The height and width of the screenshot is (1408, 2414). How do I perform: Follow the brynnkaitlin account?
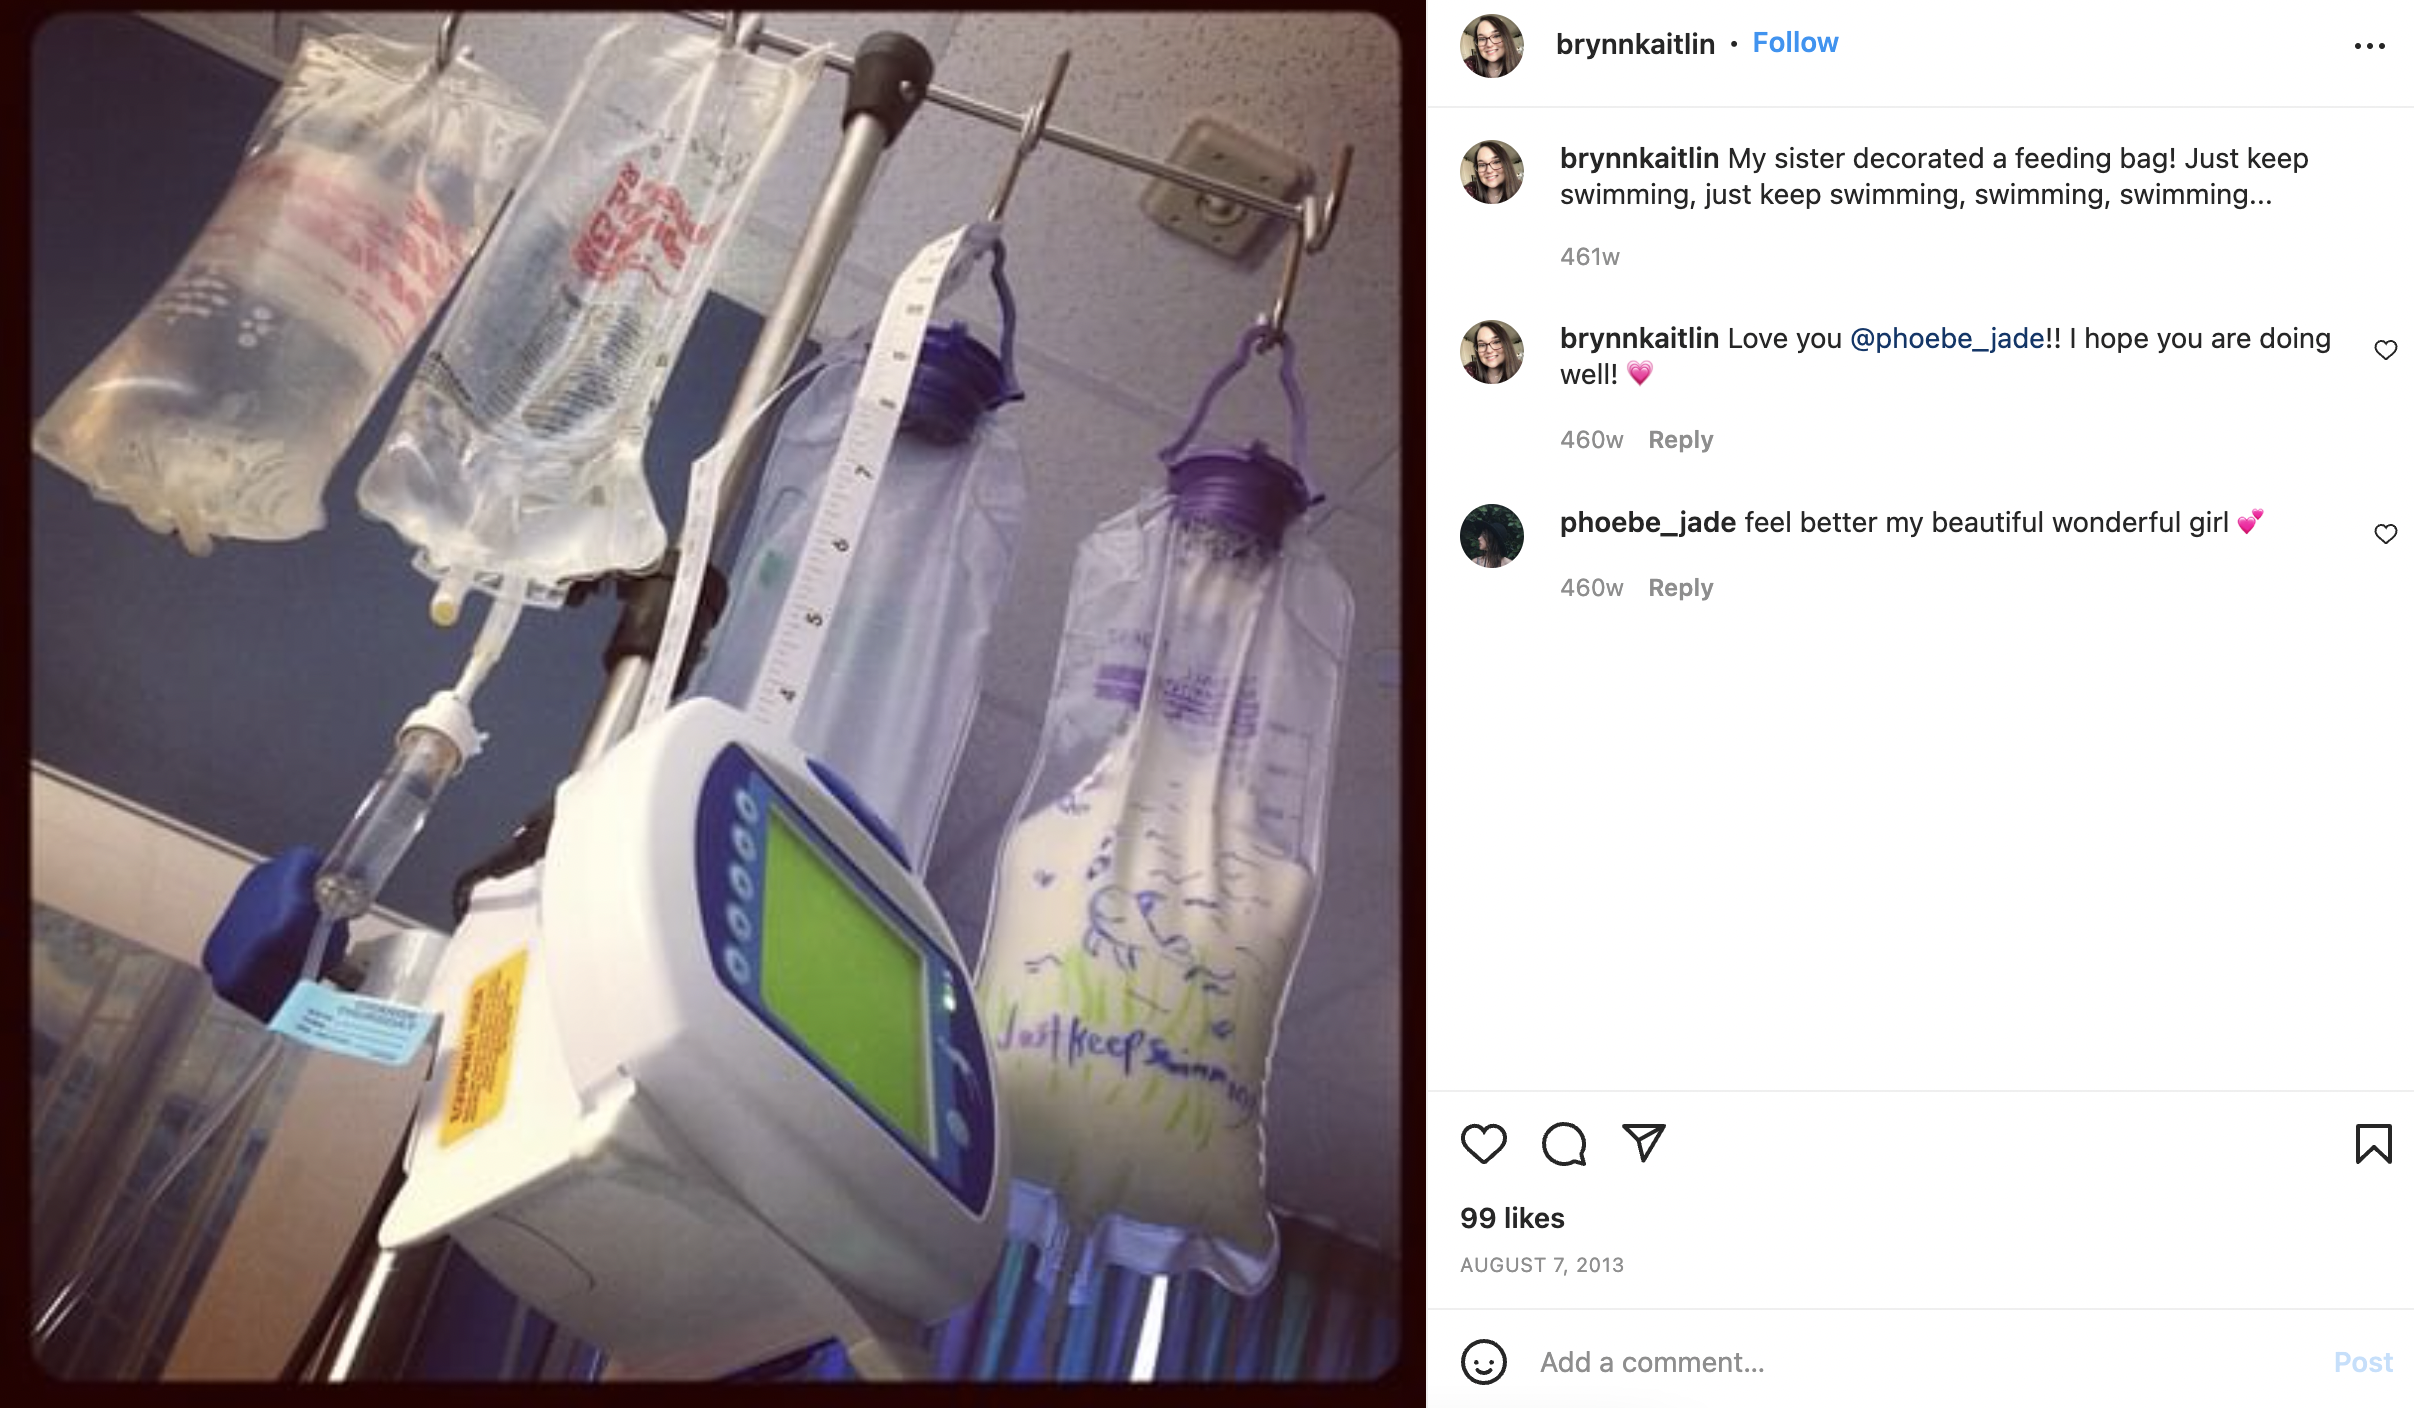point(1795,43)
